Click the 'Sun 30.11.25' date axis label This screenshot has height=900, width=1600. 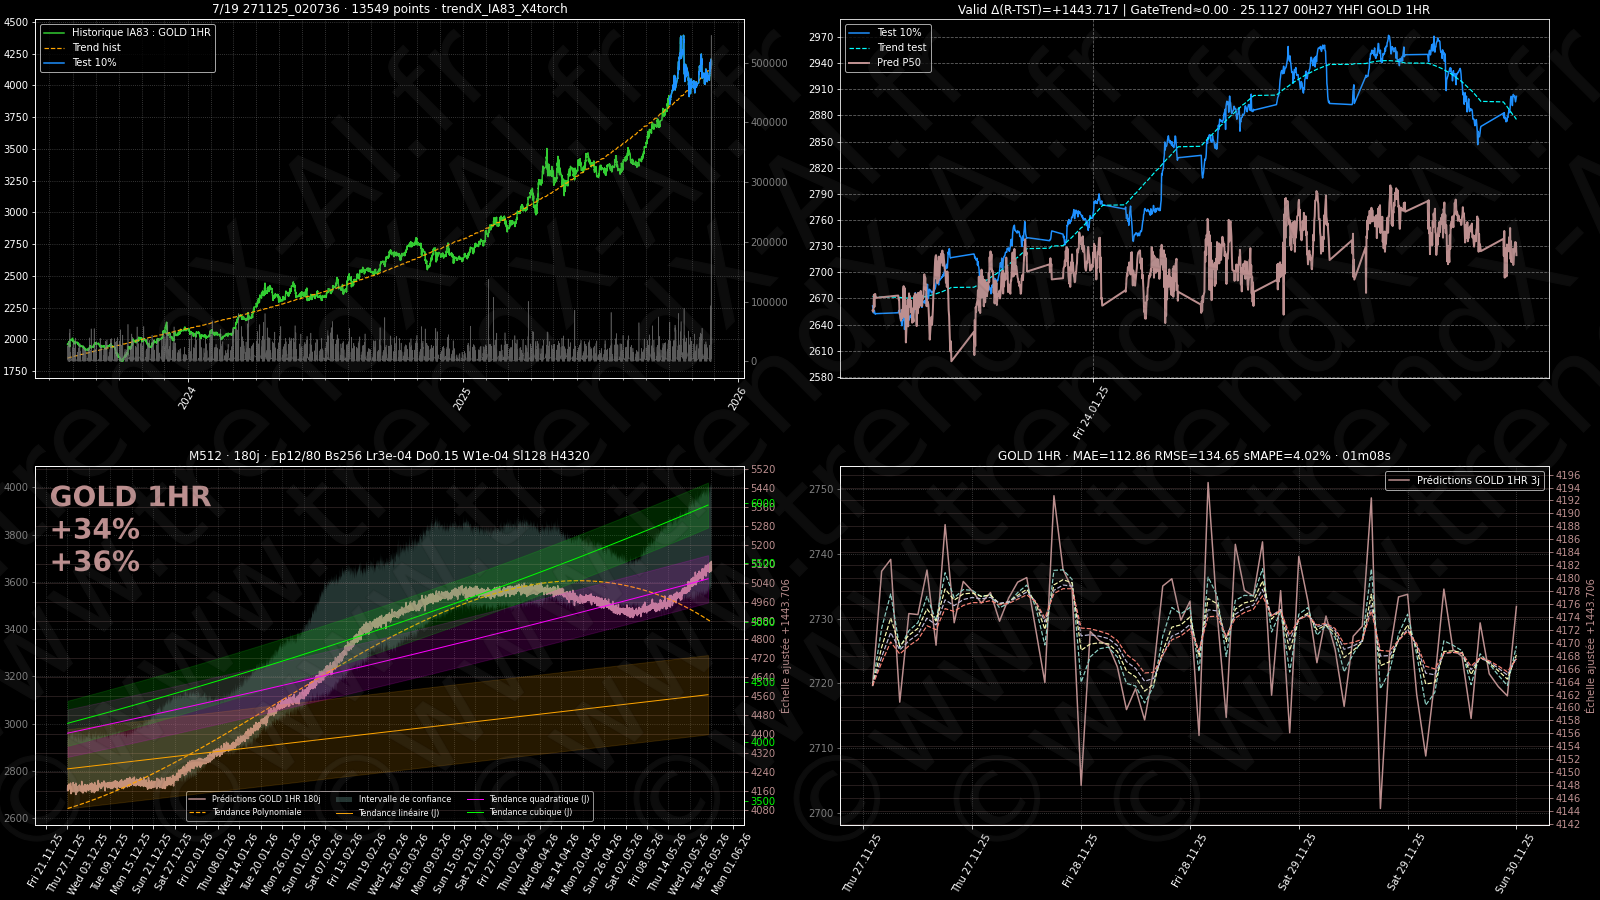coord(1514,862)
